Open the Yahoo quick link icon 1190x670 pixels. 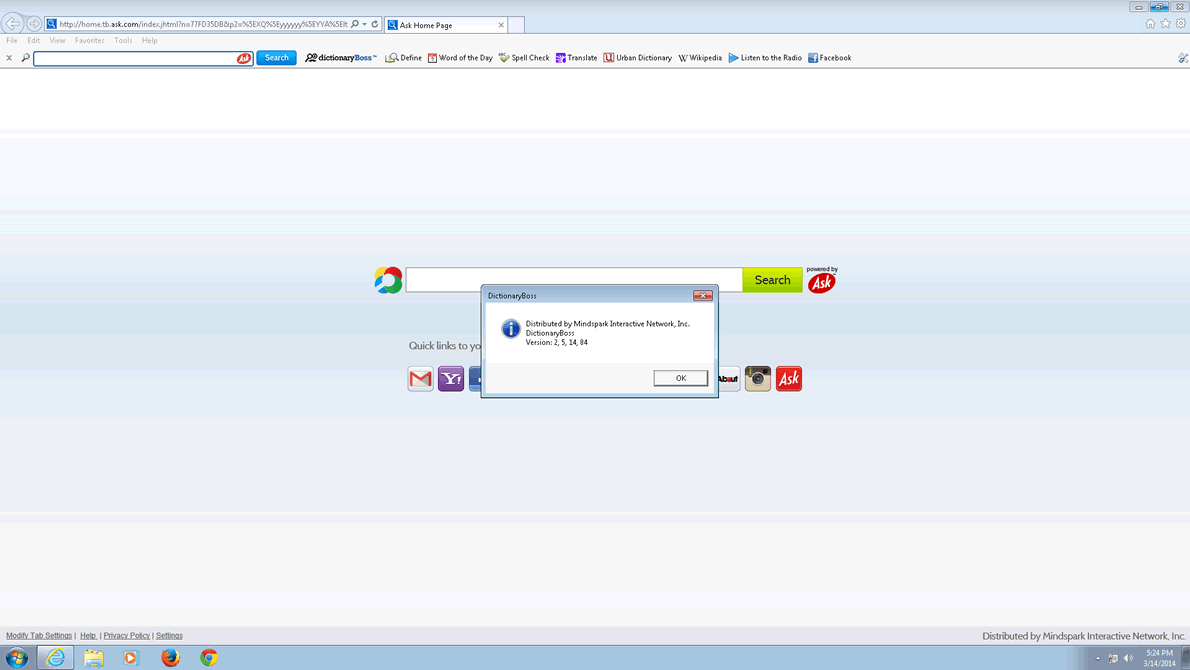pyautogui.click(x=451, y=378)
